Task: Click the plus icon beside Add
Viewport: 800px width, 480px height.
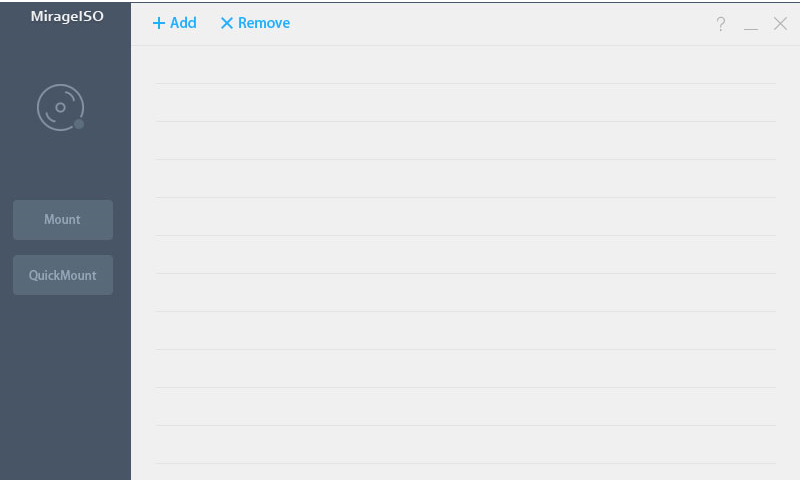Action: pyautogui.click(x=159, y=23)
